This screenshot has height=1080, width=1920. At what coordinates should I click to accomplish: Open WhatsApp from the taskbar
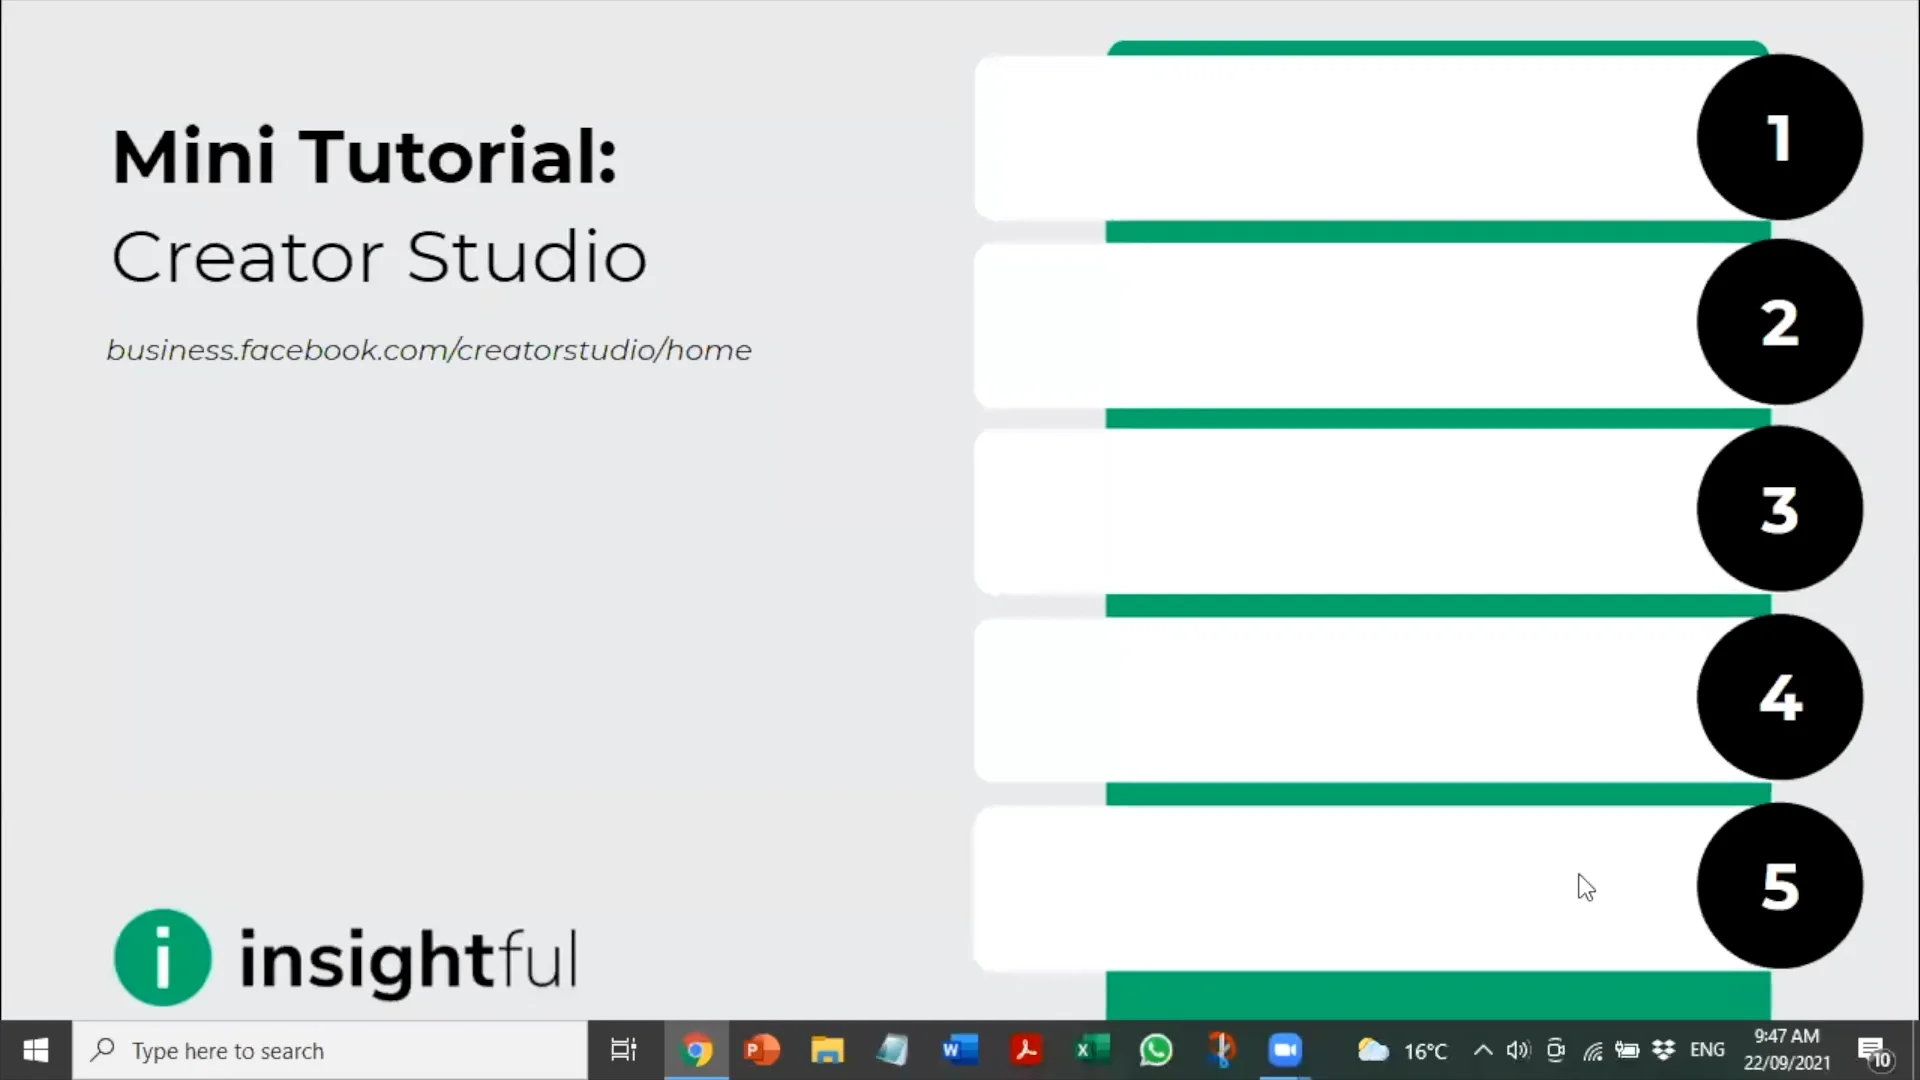(1156, 1050)
